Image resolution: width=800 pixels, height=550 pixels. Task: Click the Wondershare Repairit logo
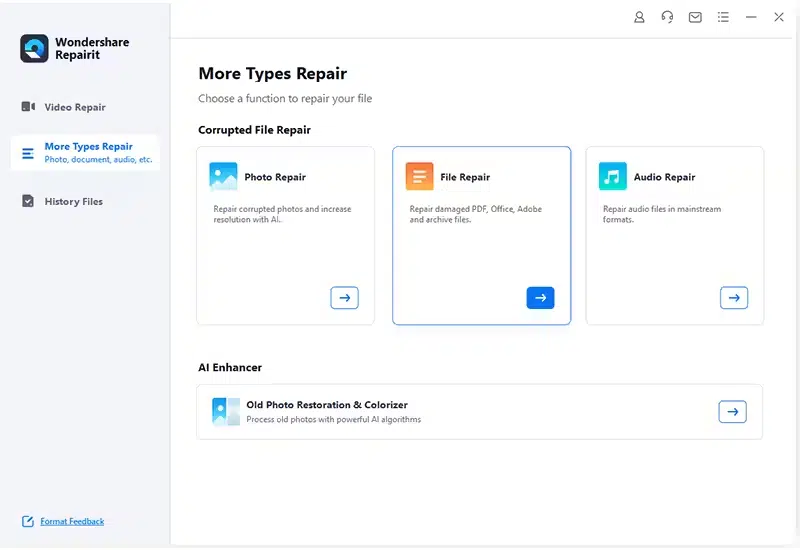[34, 49]
